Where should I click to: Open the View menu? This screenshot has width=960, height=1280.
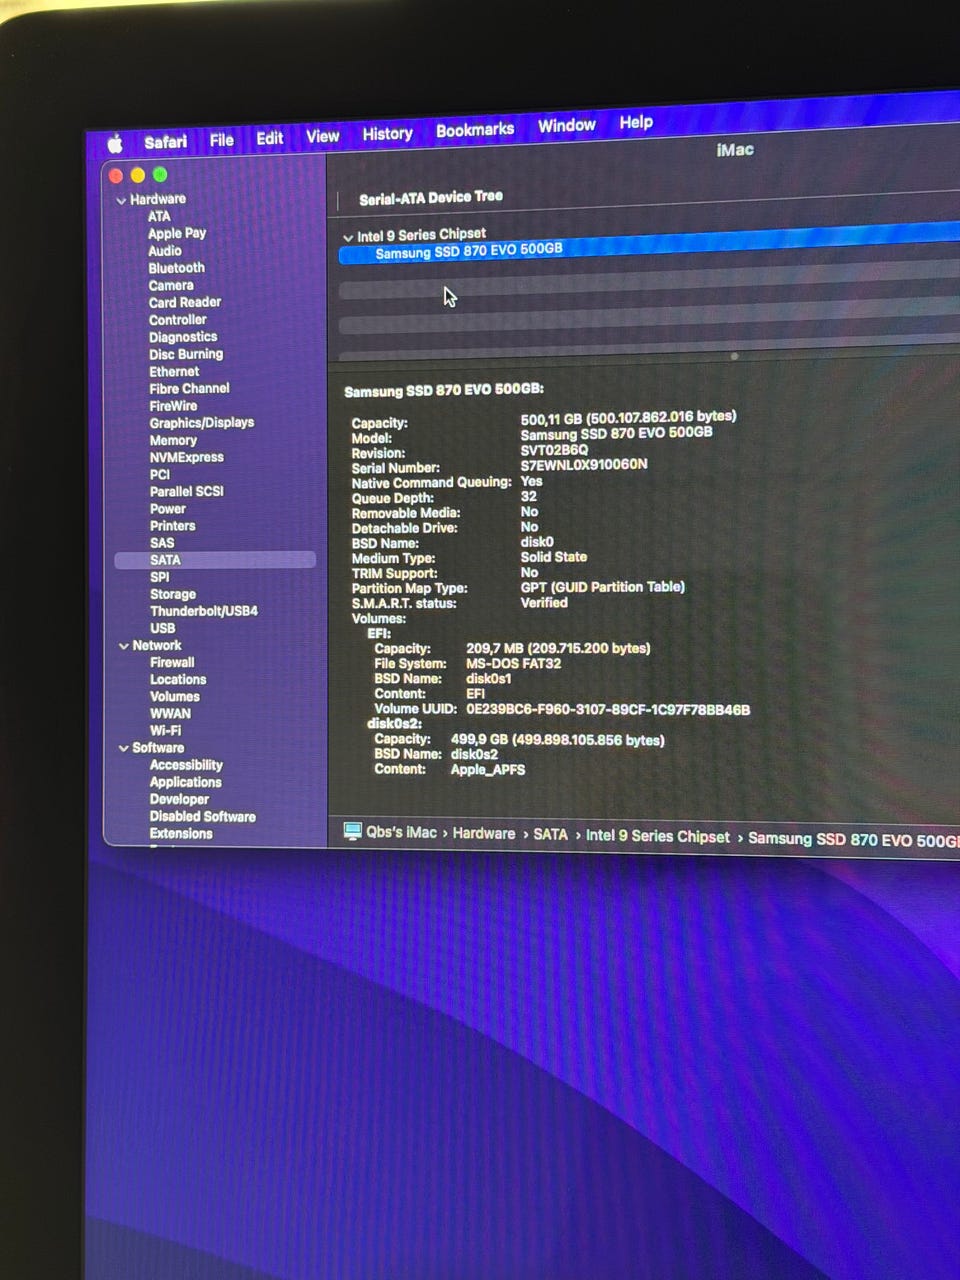coord(322,136)
